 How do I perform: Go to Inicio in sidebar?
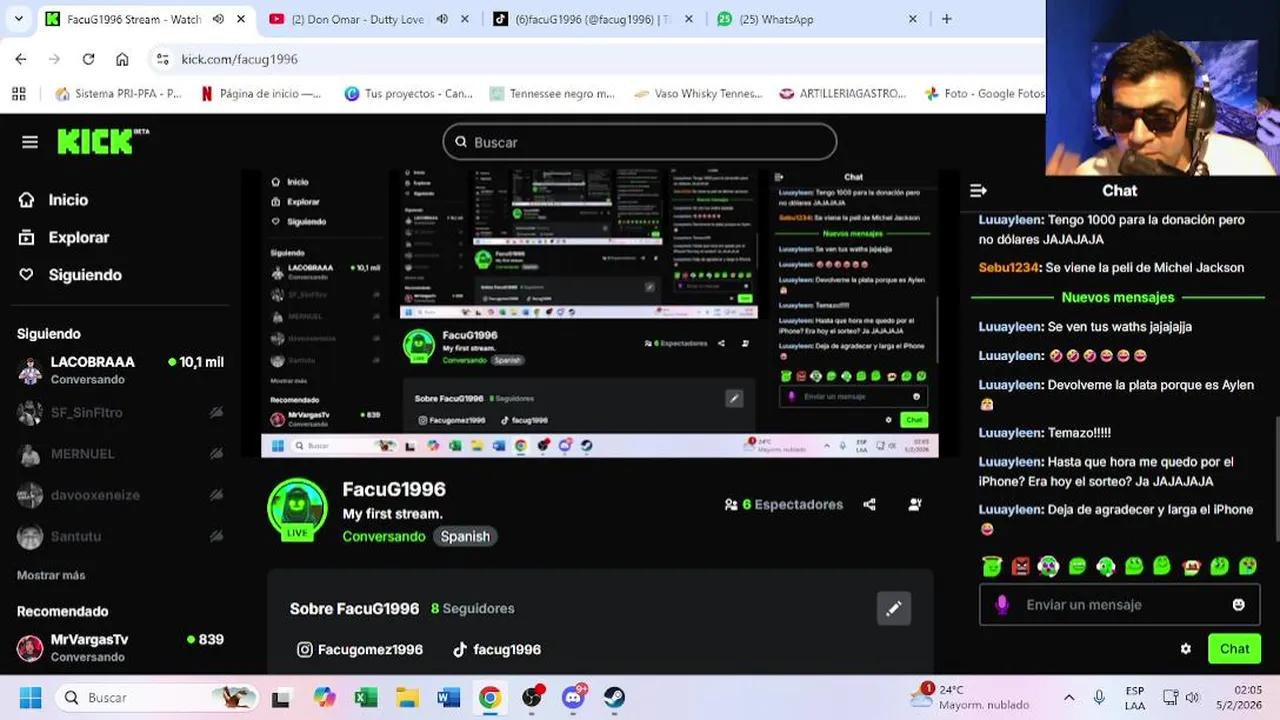[x=54, y=200]
